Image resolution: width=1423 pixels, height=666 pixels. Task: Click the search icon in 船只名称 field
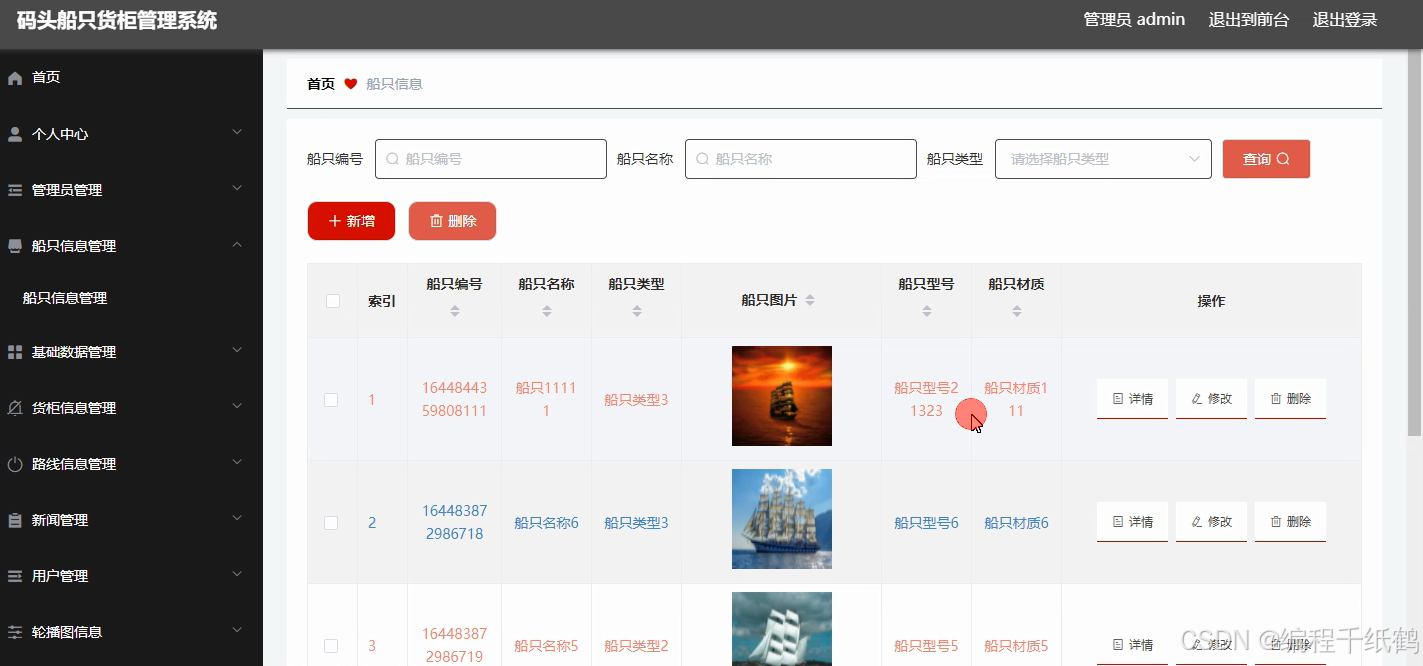tap(702, 159)
